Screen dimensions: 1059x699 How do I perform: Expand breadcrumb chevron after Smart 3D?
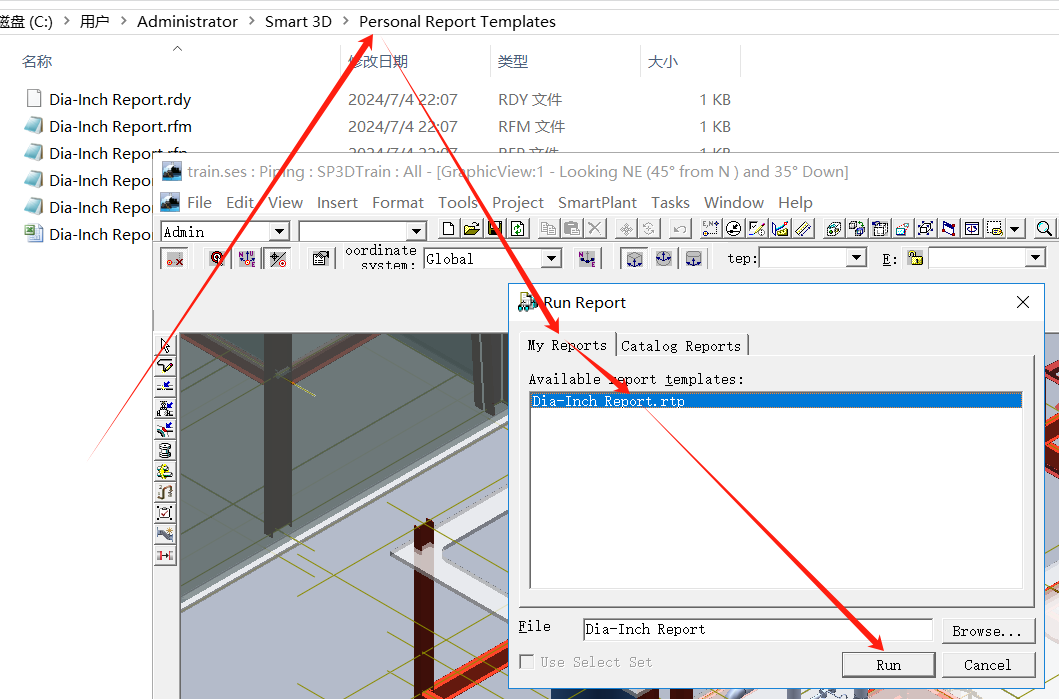tap(346, 21)
